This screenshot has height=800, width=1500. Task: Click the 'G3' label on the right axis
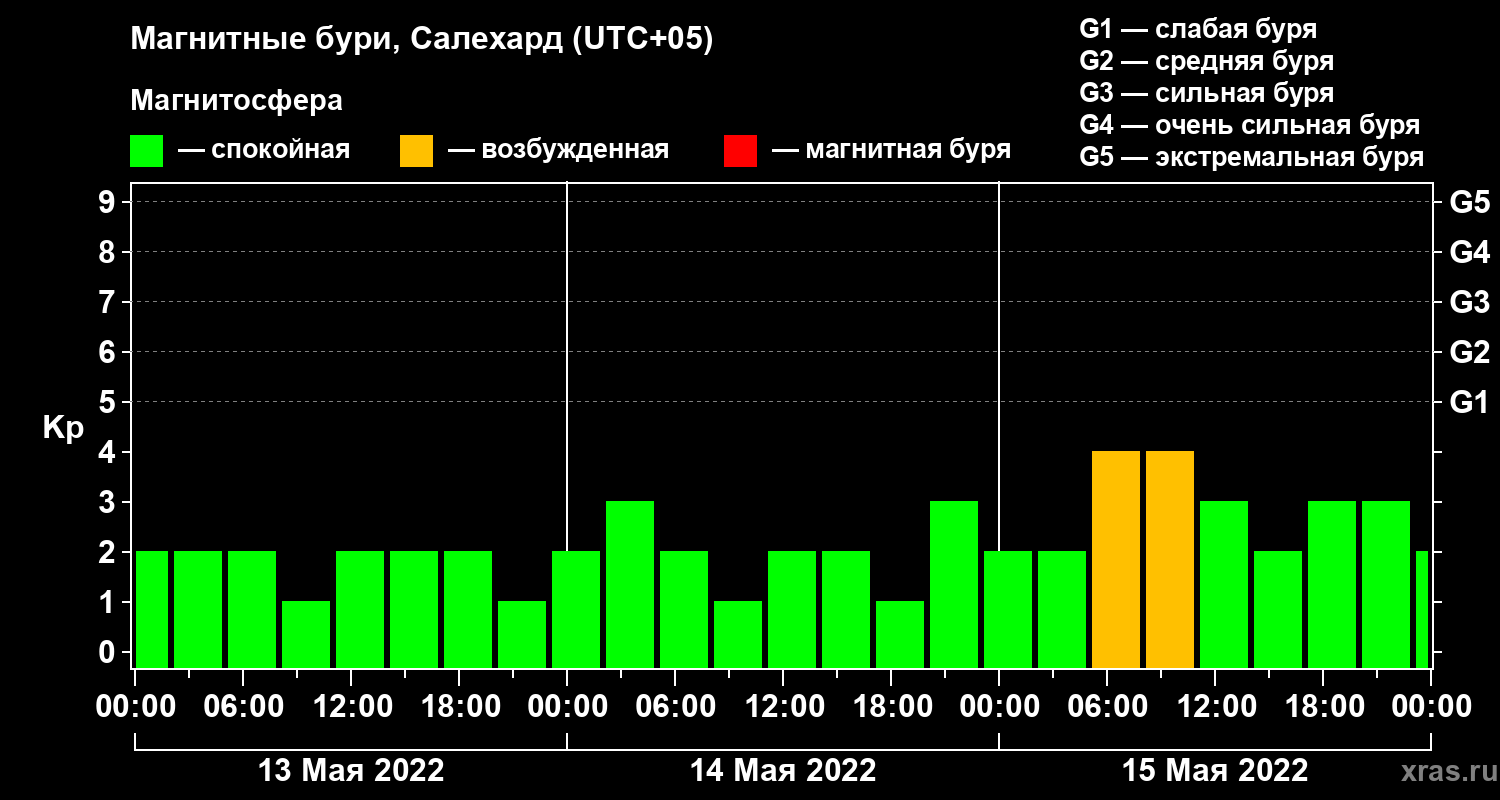[1469, 302]
